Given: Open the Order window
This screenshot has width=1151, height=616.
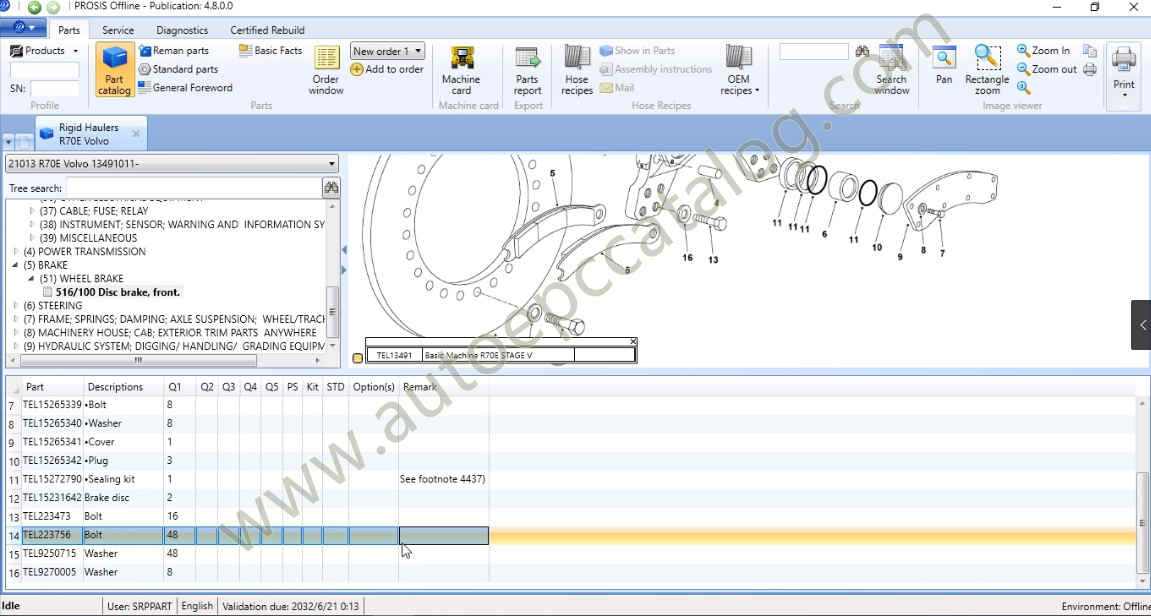Looking at the screenshot, I should point(326,70).
